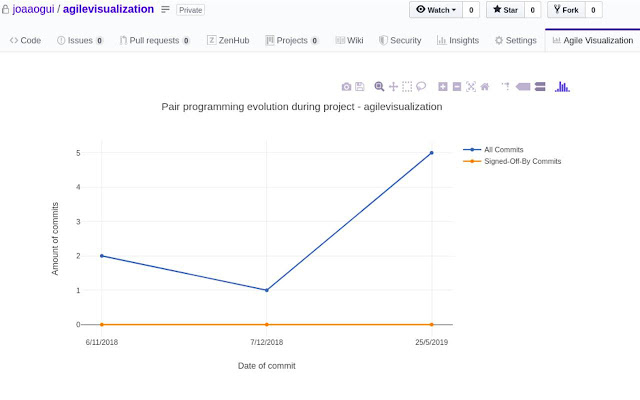Download plot as PNG camera icon
640x400 pixels.
pos(346,87)
